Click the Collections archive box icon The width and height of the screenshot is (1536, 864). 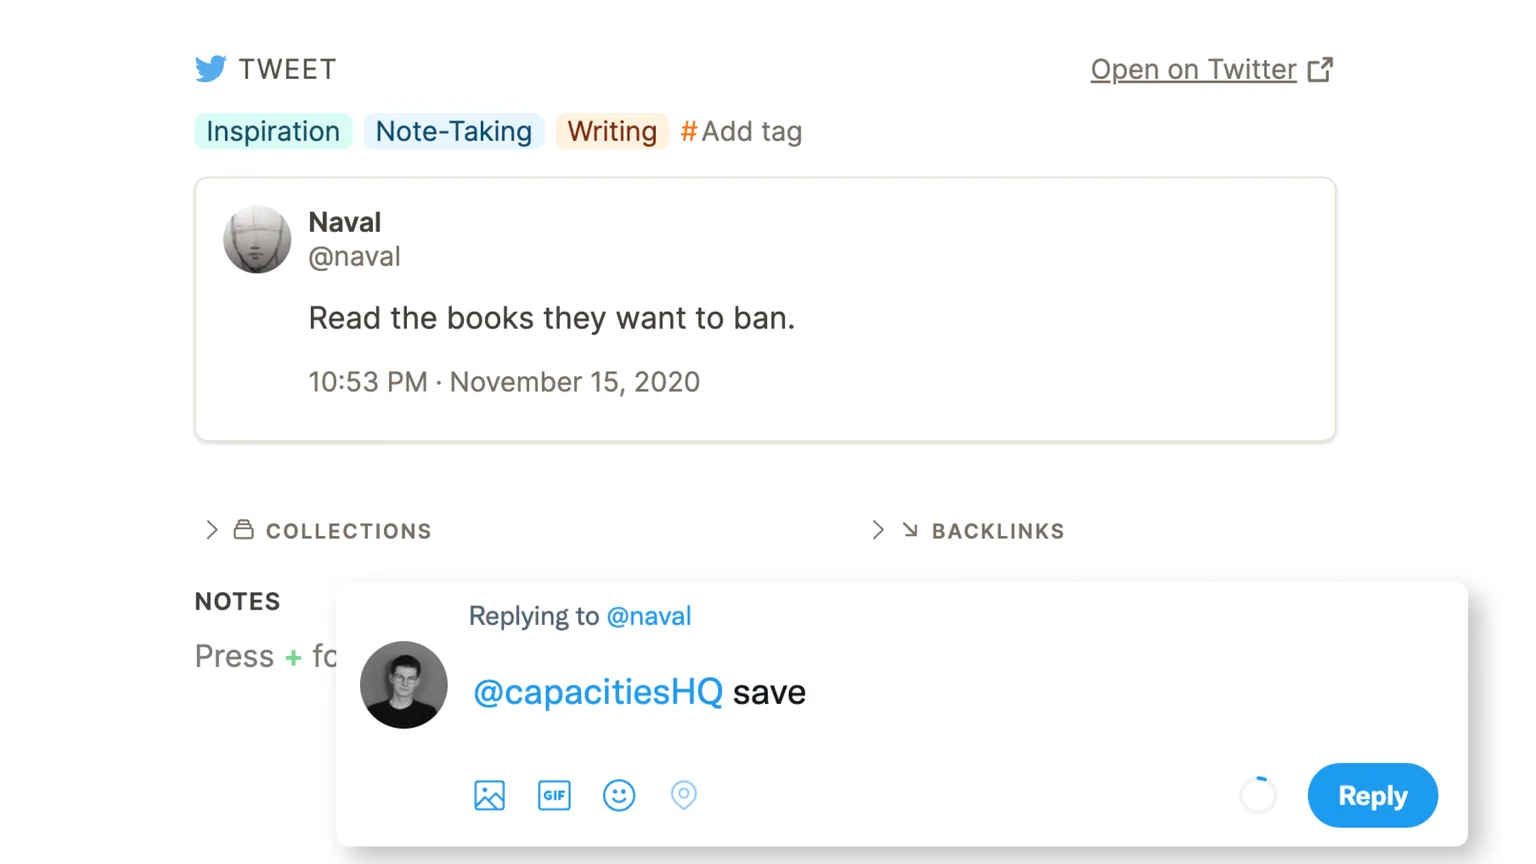[244, 530]
